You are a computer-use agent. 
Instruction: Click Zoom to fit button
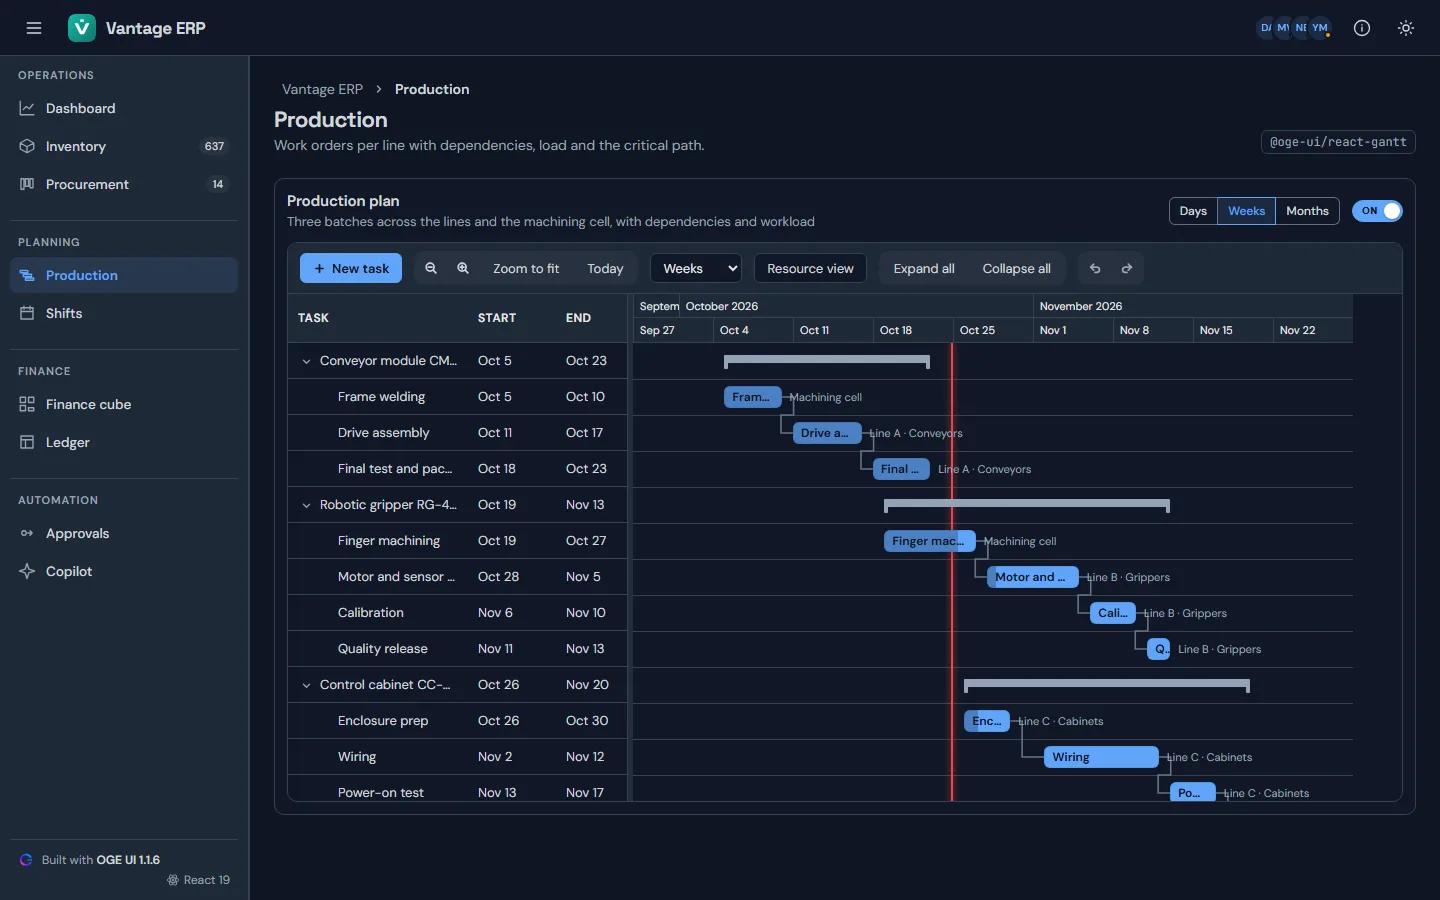pyautogui.click(x=526, y=268)
